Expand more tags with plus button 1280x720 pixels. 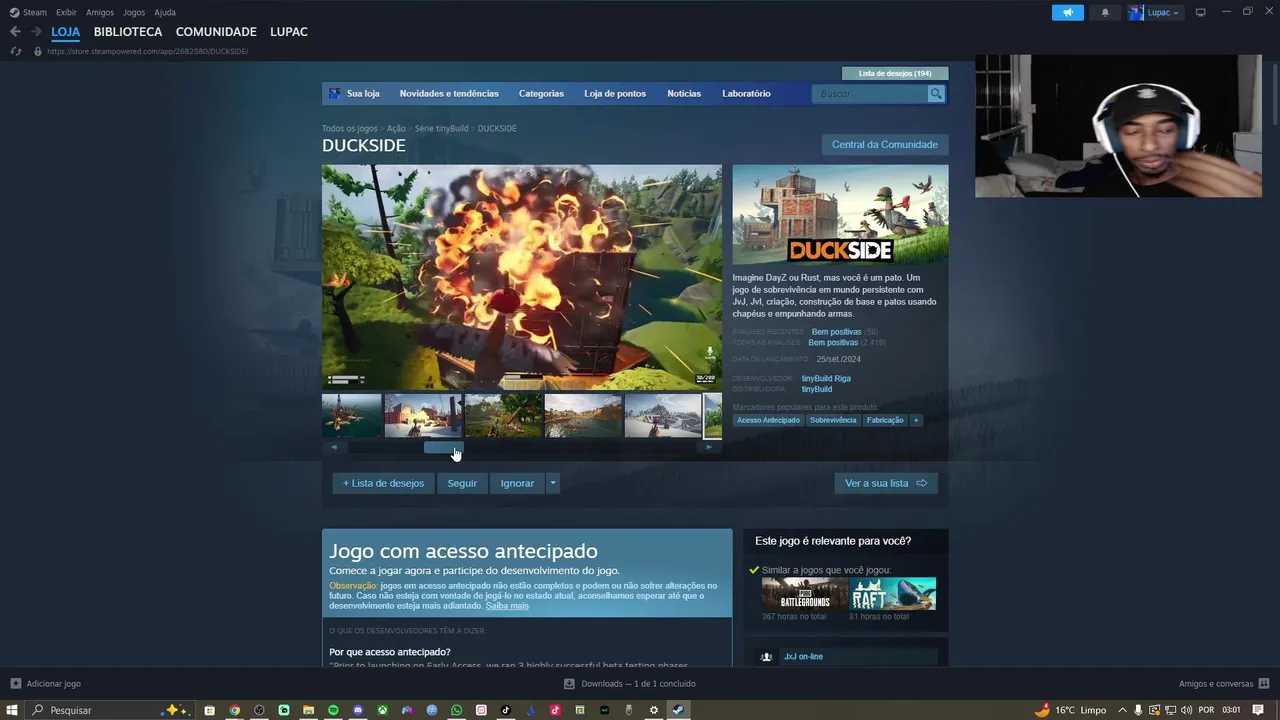[x=915, y=420]
